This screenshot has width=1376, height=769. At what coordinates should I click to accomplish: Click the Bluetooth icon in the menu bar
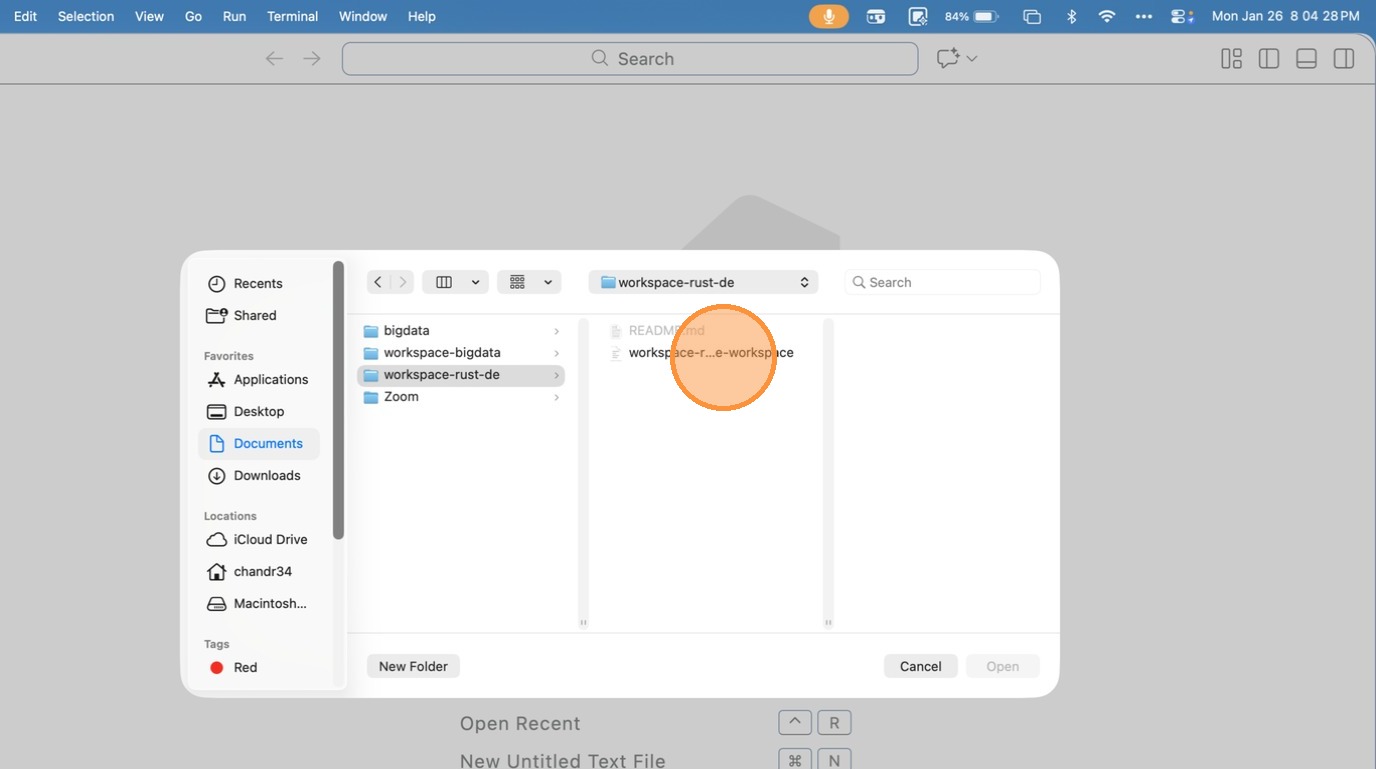point(1071,16)
